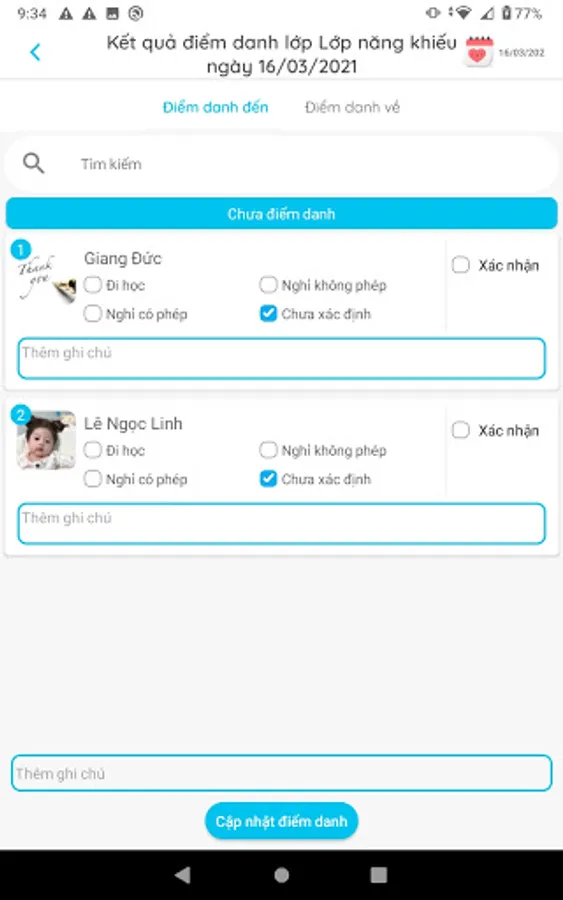The height and width of the screenshot is (900, 563).
Task: Tap the back arrow icon
Action: 36,52
